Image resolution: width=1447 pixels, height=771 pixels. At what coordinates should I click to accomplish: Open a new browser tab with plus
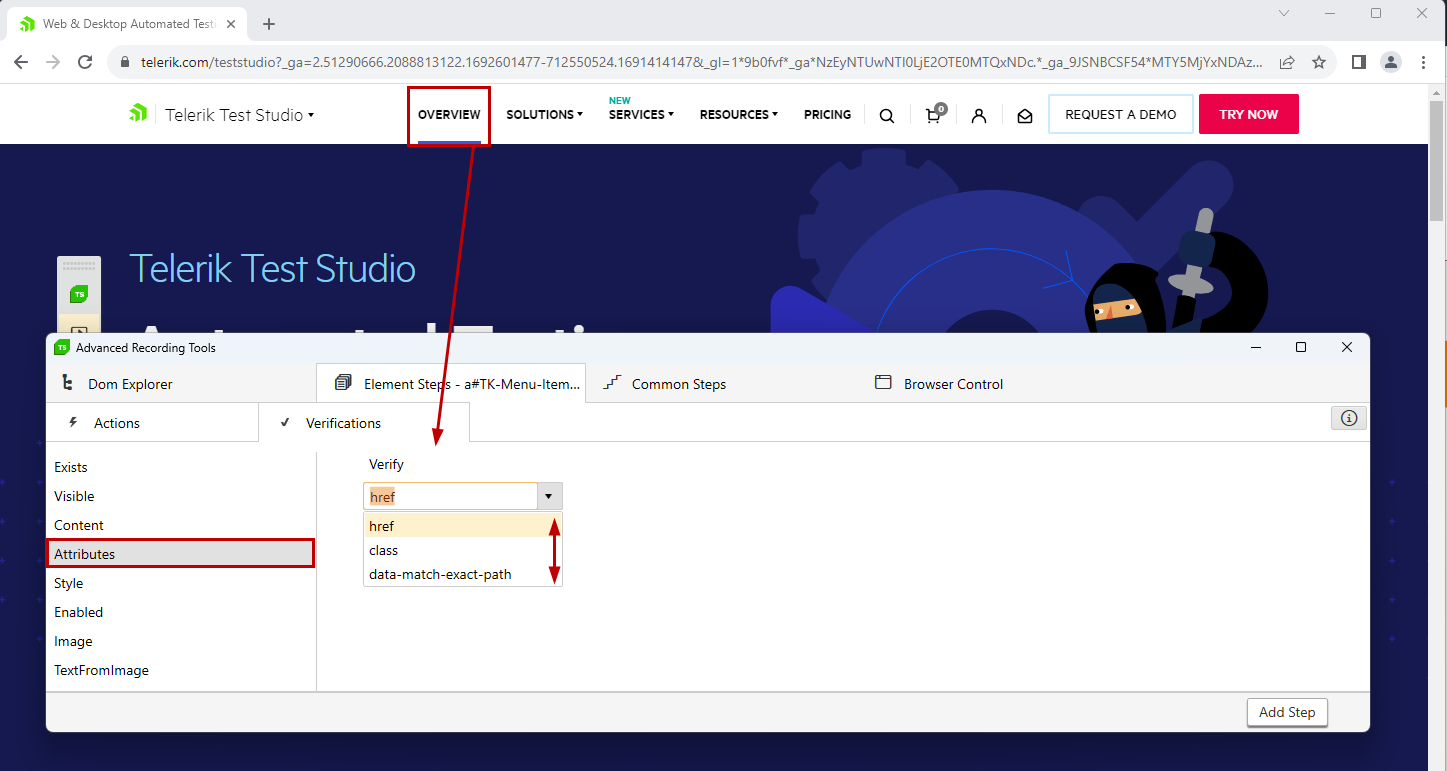[x=268, y=24]
